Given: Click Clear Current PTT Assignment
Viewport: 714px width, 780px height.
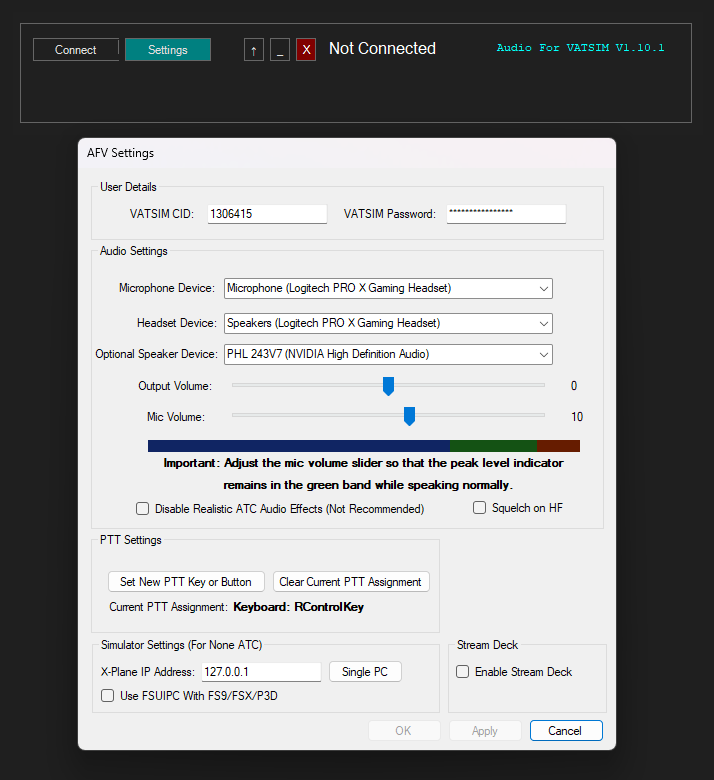Looking at the screenshot, I should tap(351, 582).
